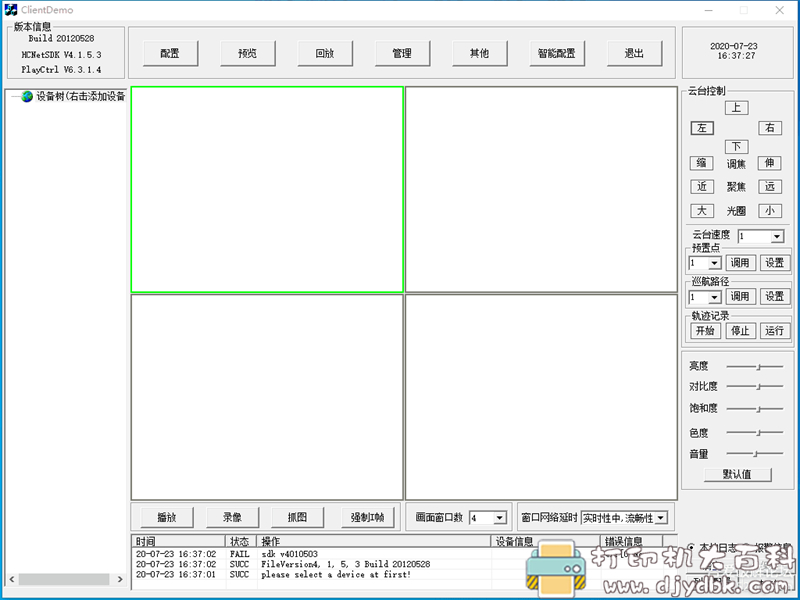The width and height of the screenshot is (800, 600).
Task: Open the 管理 management section
Action: pyautogui.click(x=403, y=53)
